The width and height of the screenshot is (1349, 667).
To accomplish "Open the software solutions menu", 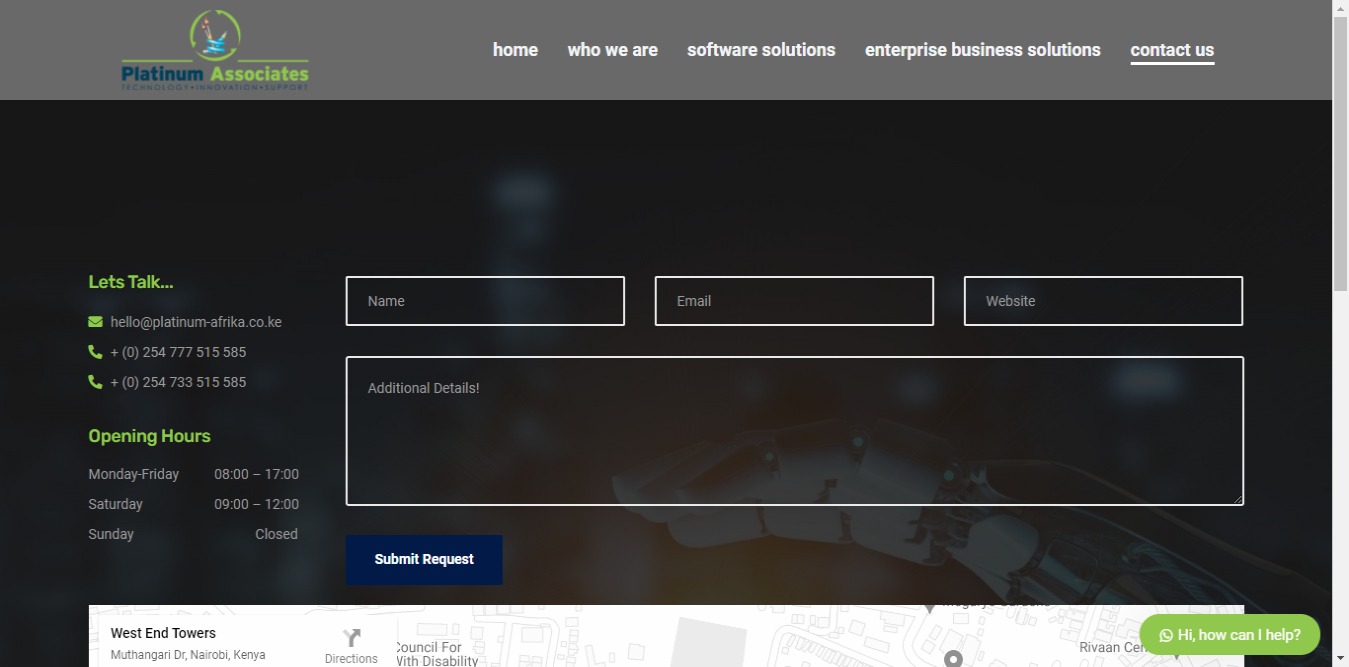I will point(761,50).
